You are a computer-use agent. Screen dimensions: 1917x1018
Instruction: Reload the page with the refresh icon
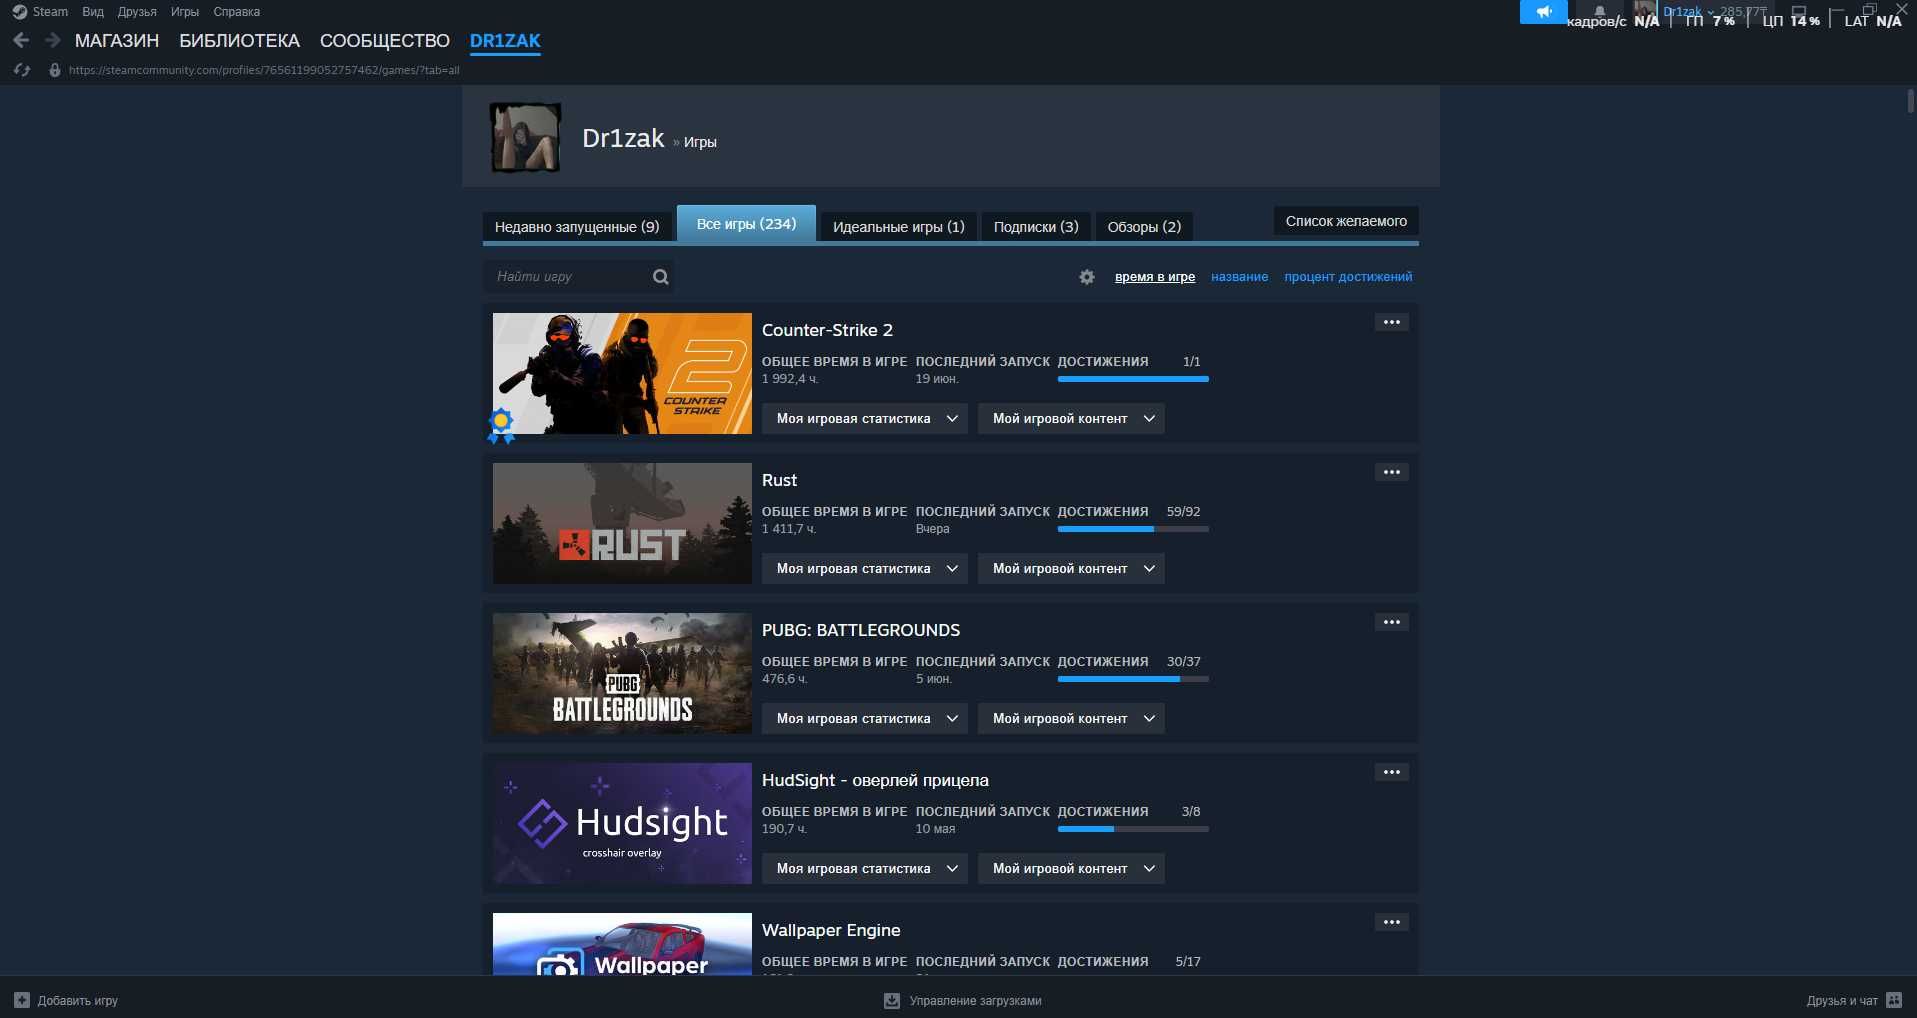22,70
